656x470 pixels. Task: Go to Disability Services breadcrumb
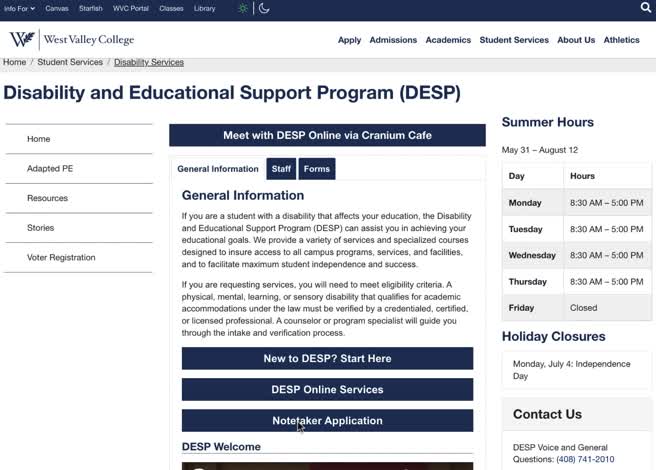pyautogui.click(x=149, y=62)
